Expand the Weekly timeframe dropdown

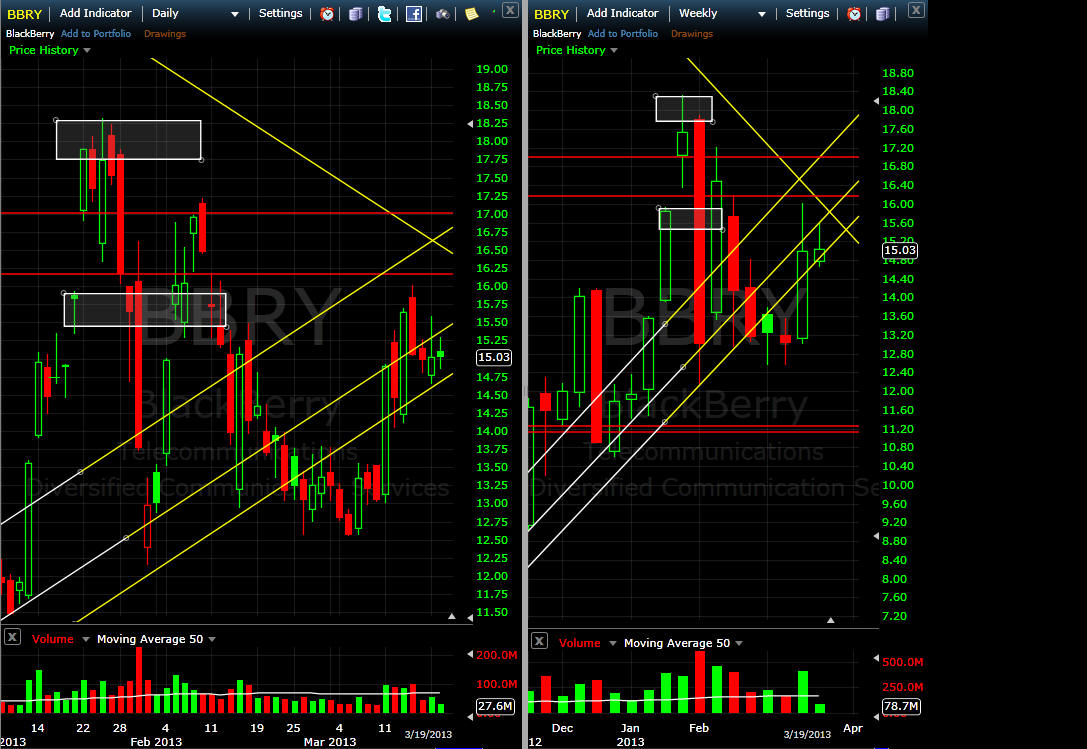click(x=761, y=15)
